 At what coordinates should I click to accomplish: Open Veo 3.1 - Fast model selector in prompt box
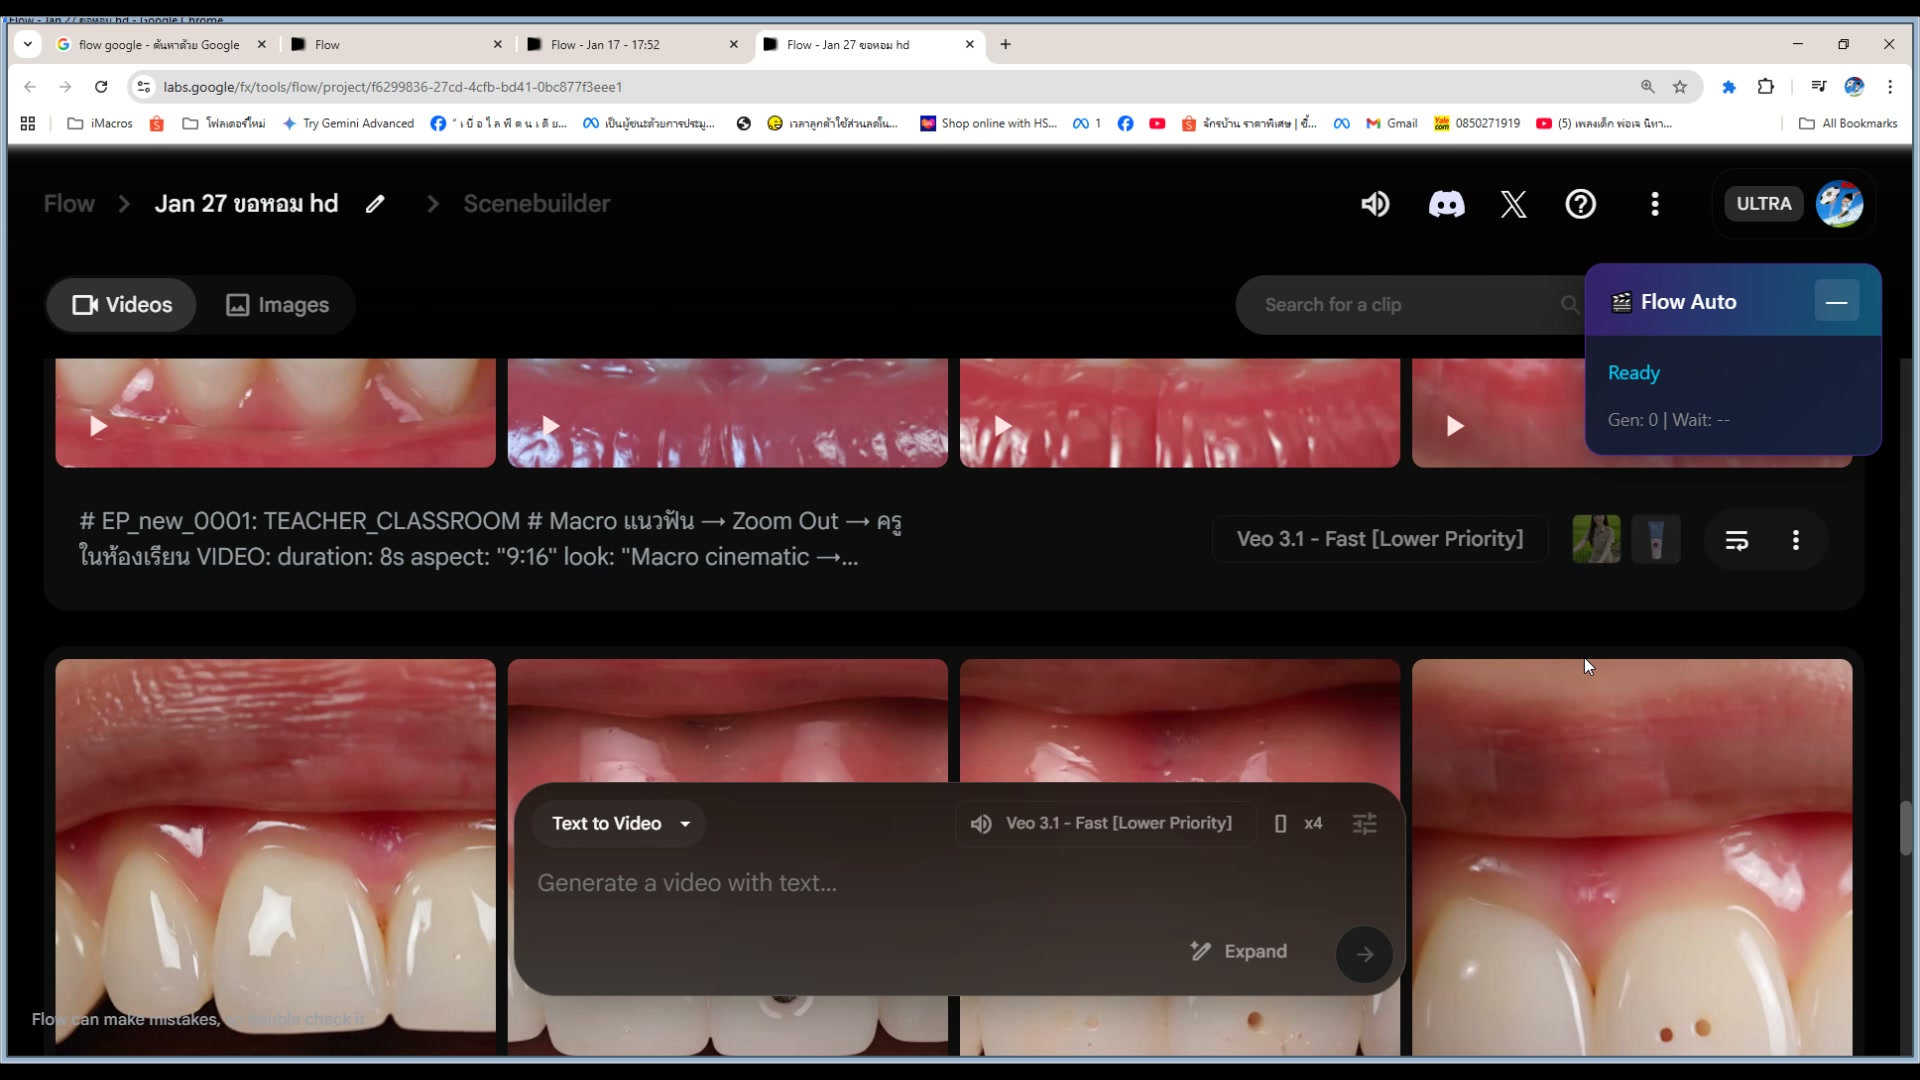point(1118,823)
